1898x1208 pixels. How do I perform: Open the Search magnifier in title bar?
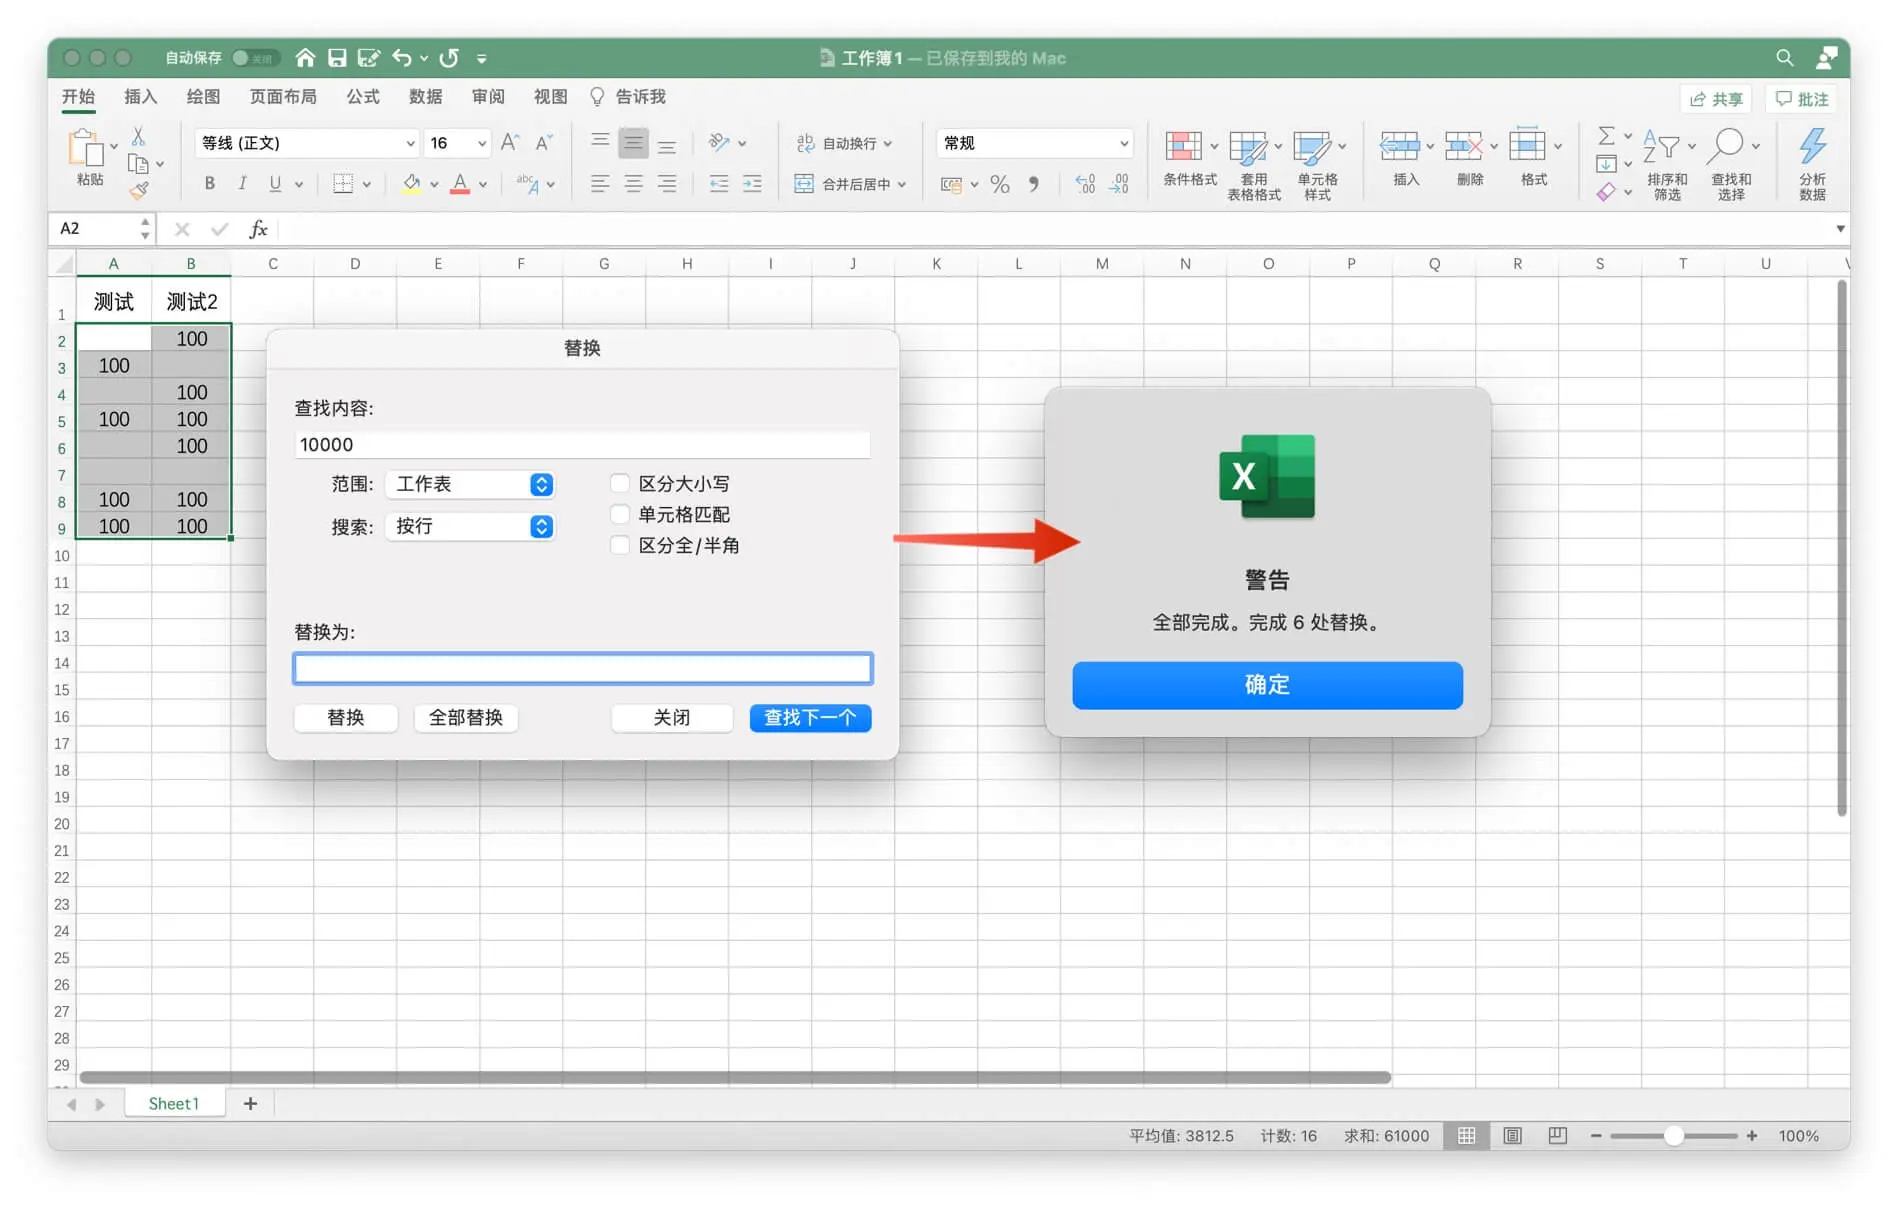pos(1784,58)
